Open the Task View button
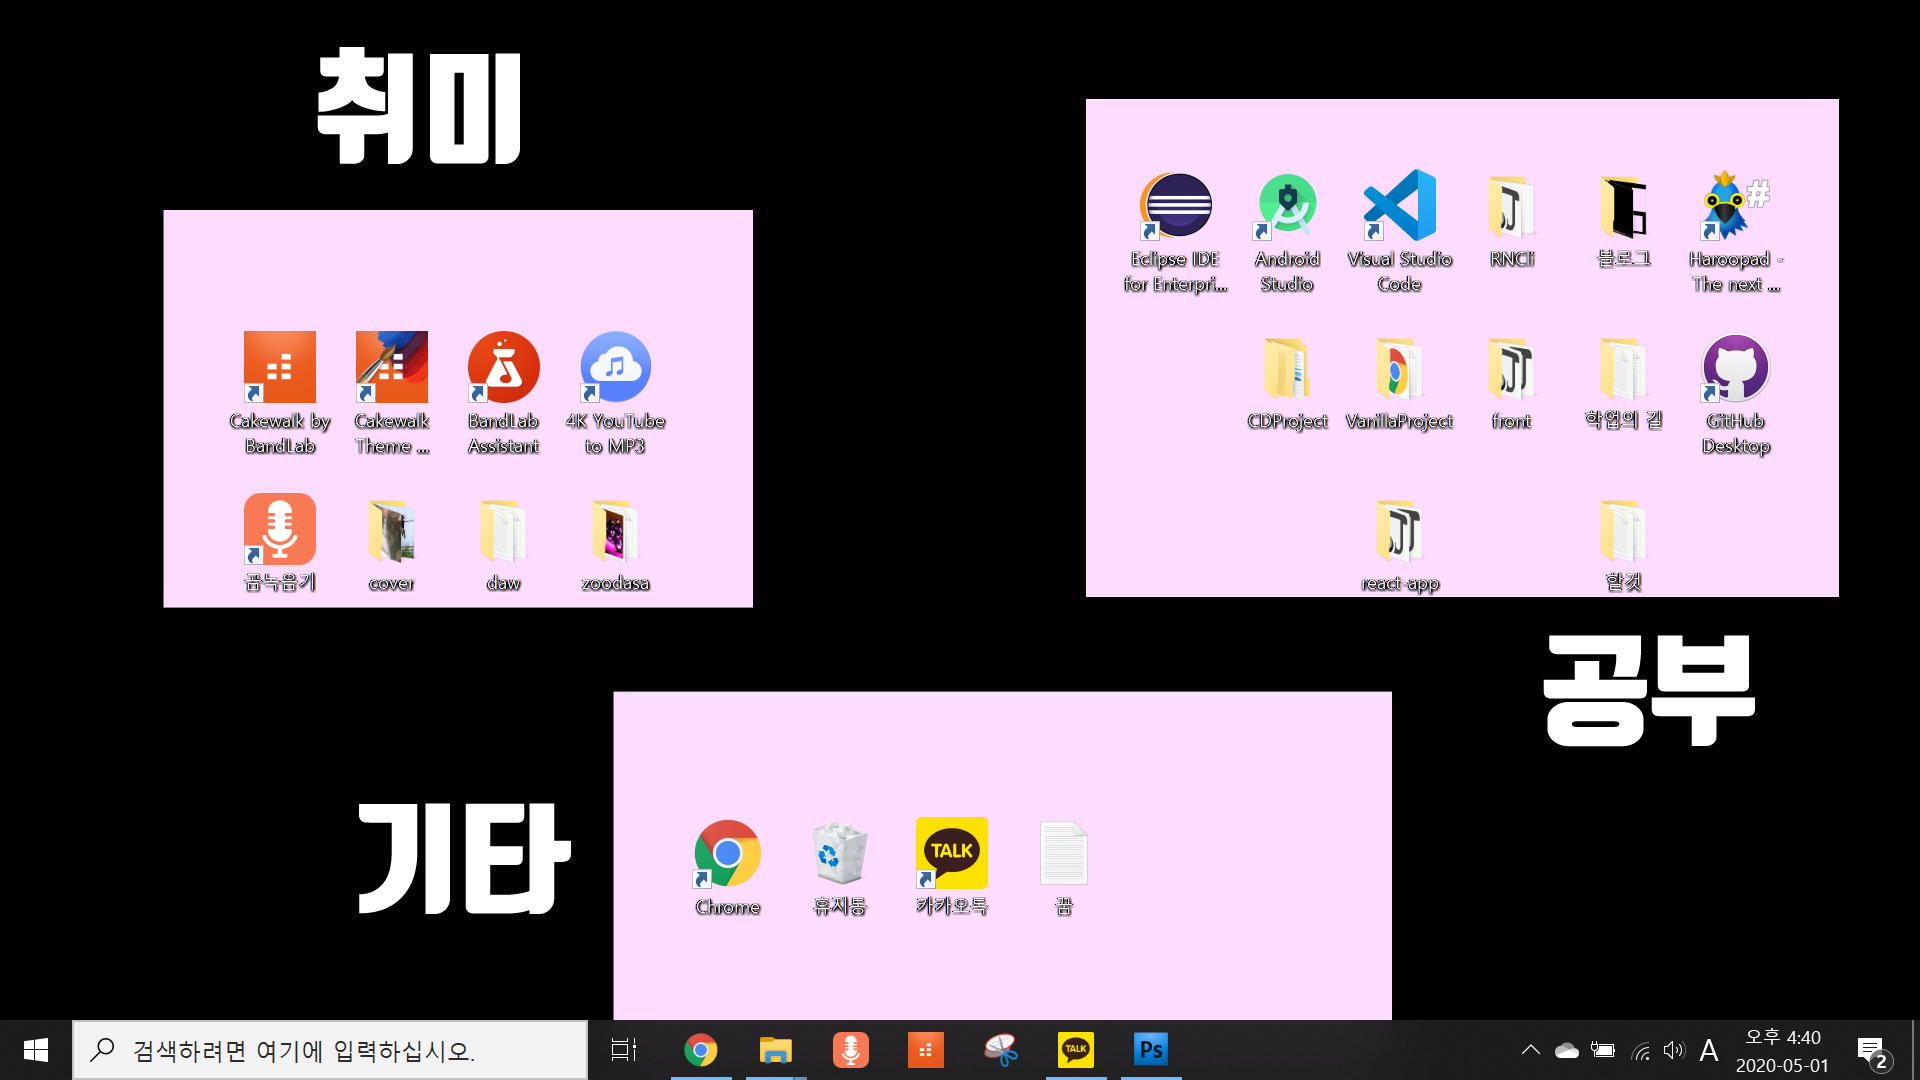Screen dimensions: 1920x1080 (x=624, y=1050)
